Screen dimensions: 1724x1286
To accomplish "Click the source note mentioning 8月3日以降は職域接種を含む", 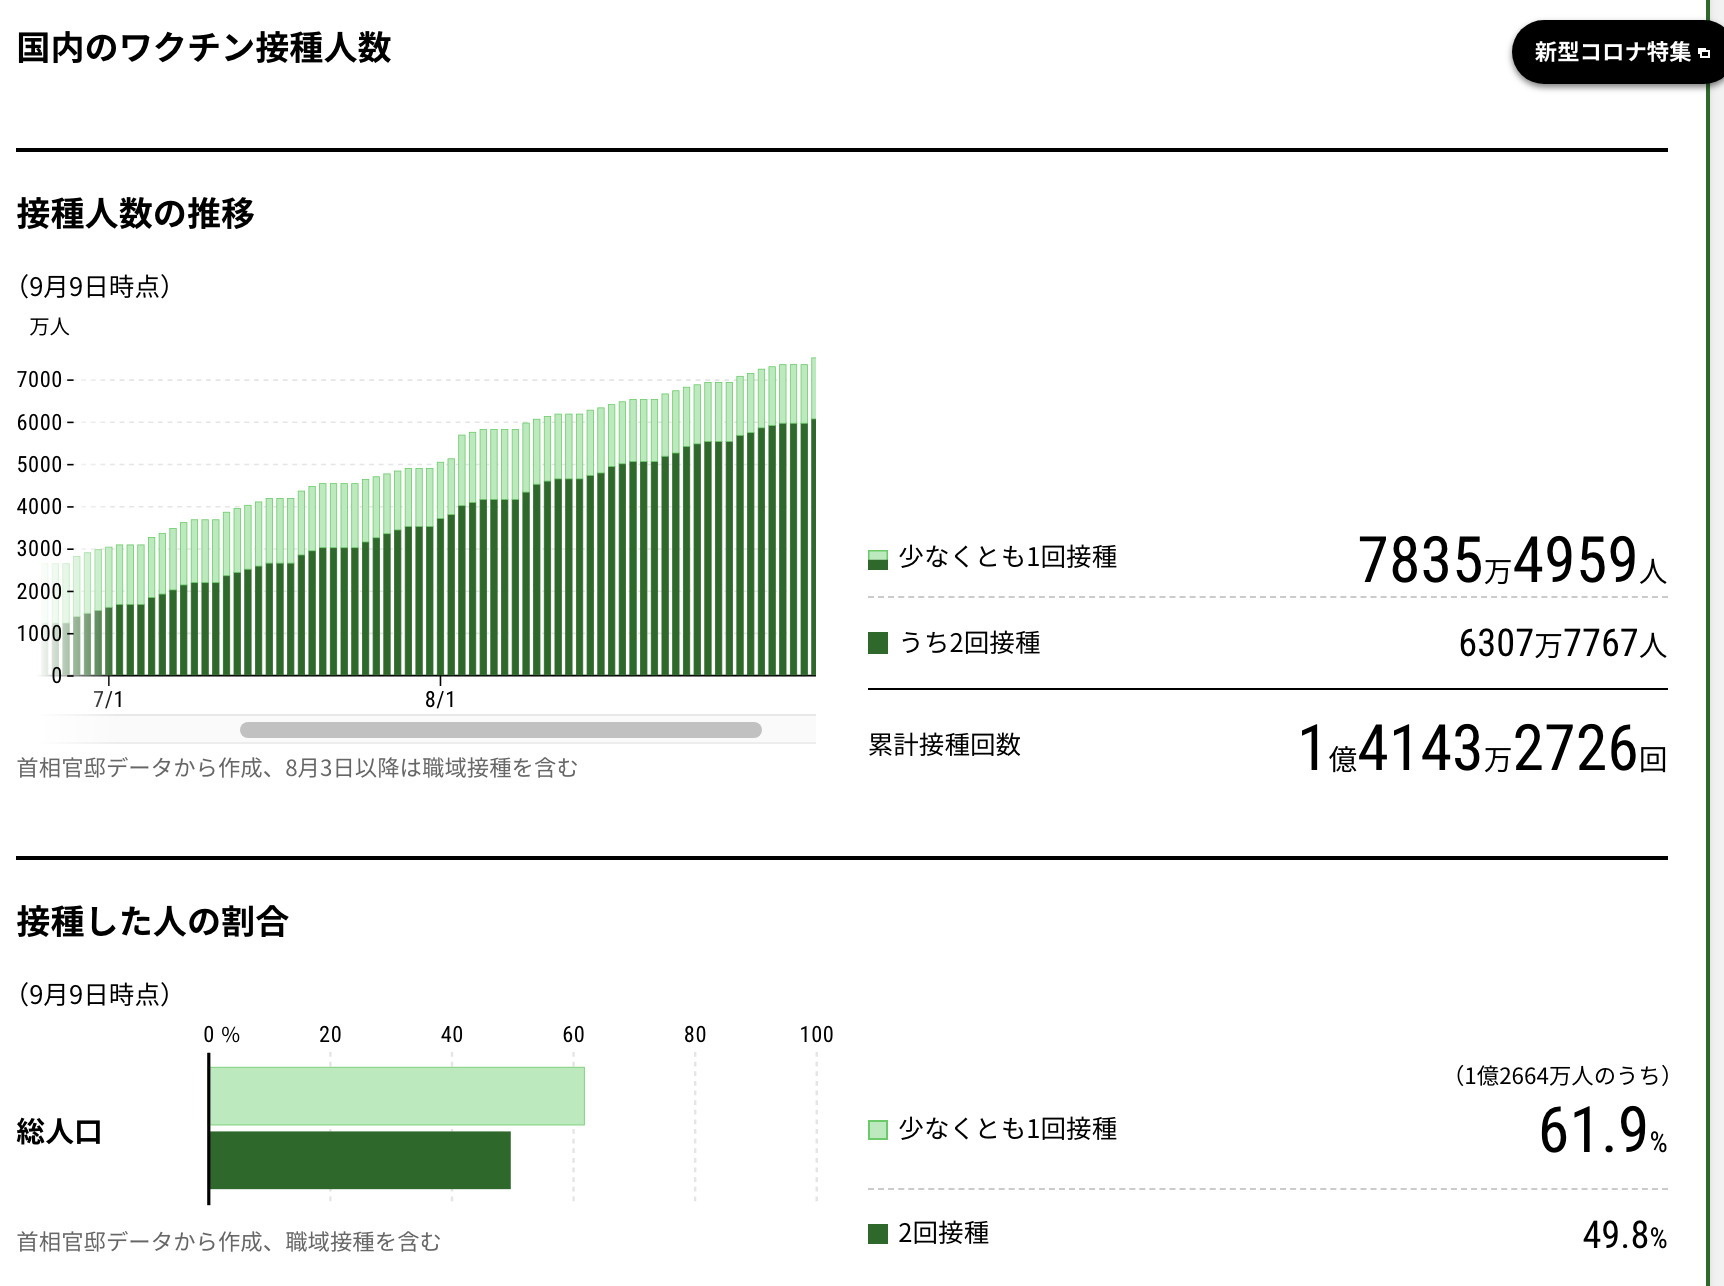I will (298, 768).
